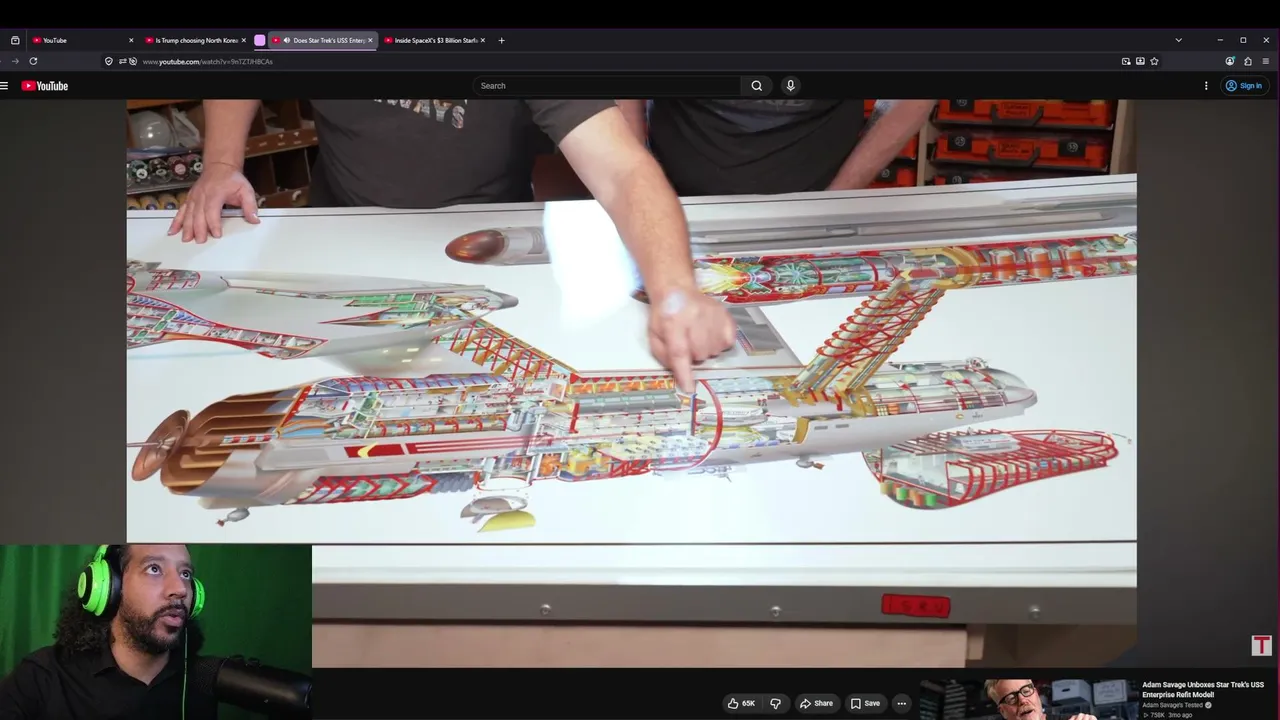
Task: Open the Adam Savage Unboxes recommended video thumbnail
Action: 1028,699
